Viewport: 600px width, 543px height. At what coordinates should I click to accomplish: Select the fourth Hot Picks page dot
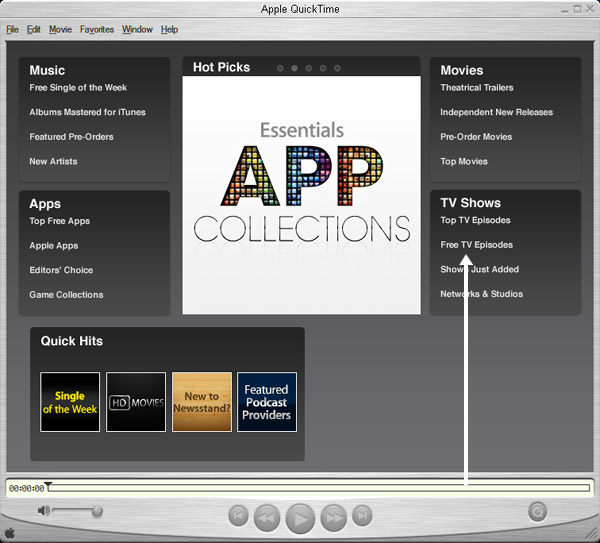pyautogui.click(x=323, y=68)
